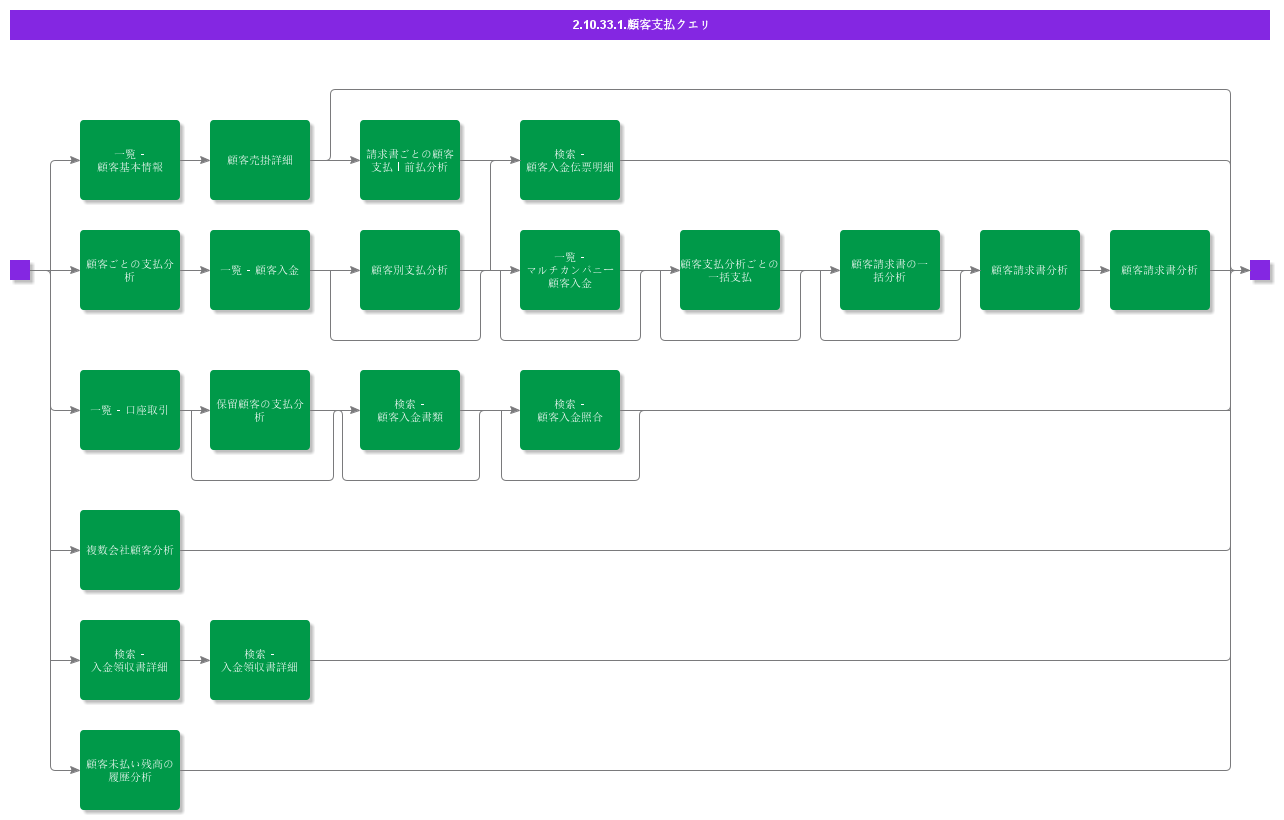
Task: Select the 顧客ごとの支払分析 box
Action: tap(130, 270)
